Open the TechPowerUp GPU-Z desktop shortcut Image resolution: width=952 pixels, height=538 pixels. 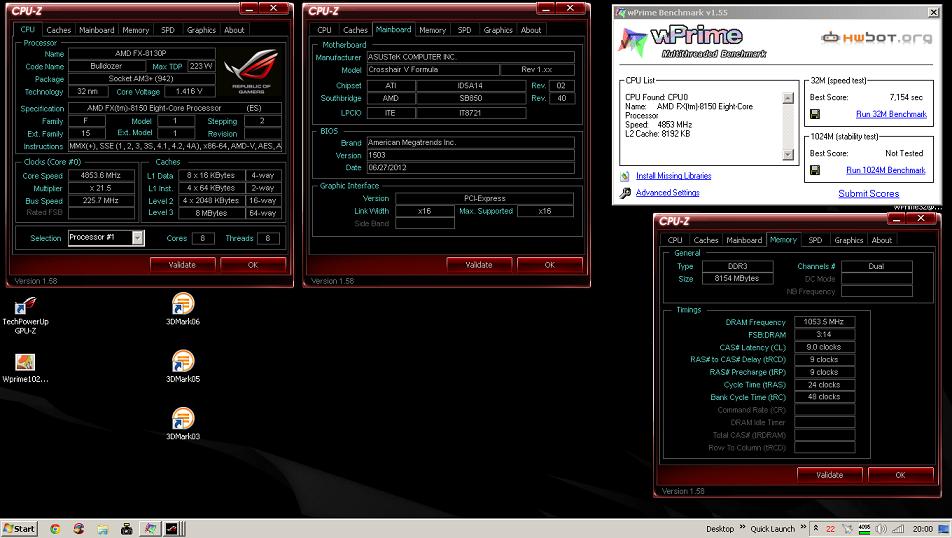pos(25,316)
